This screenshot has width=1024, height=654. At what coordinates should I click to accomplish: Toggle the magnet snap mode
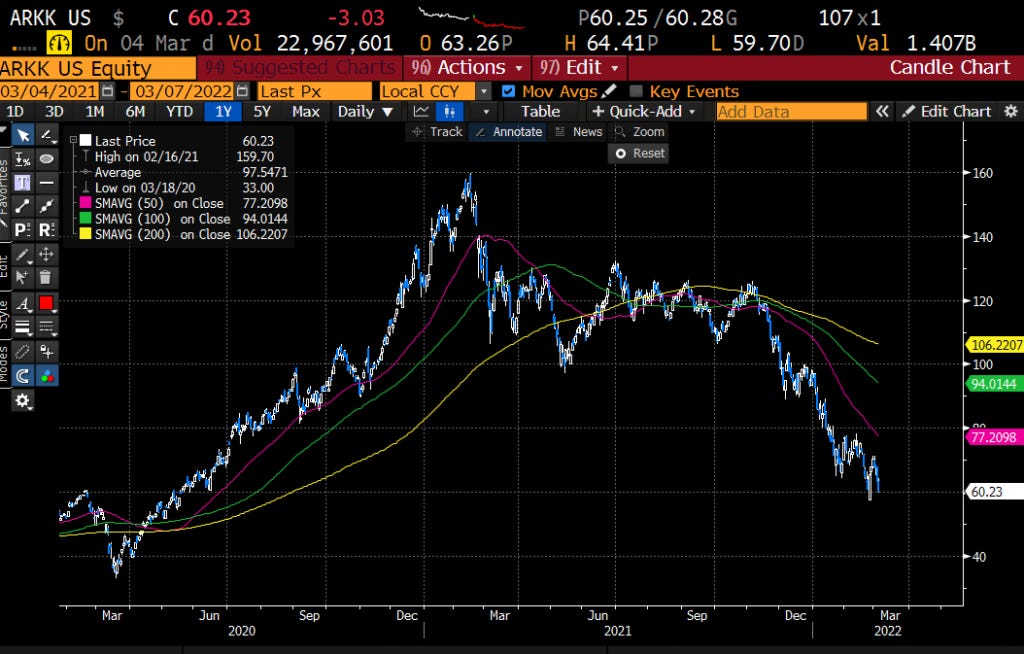tap(23, 376)
